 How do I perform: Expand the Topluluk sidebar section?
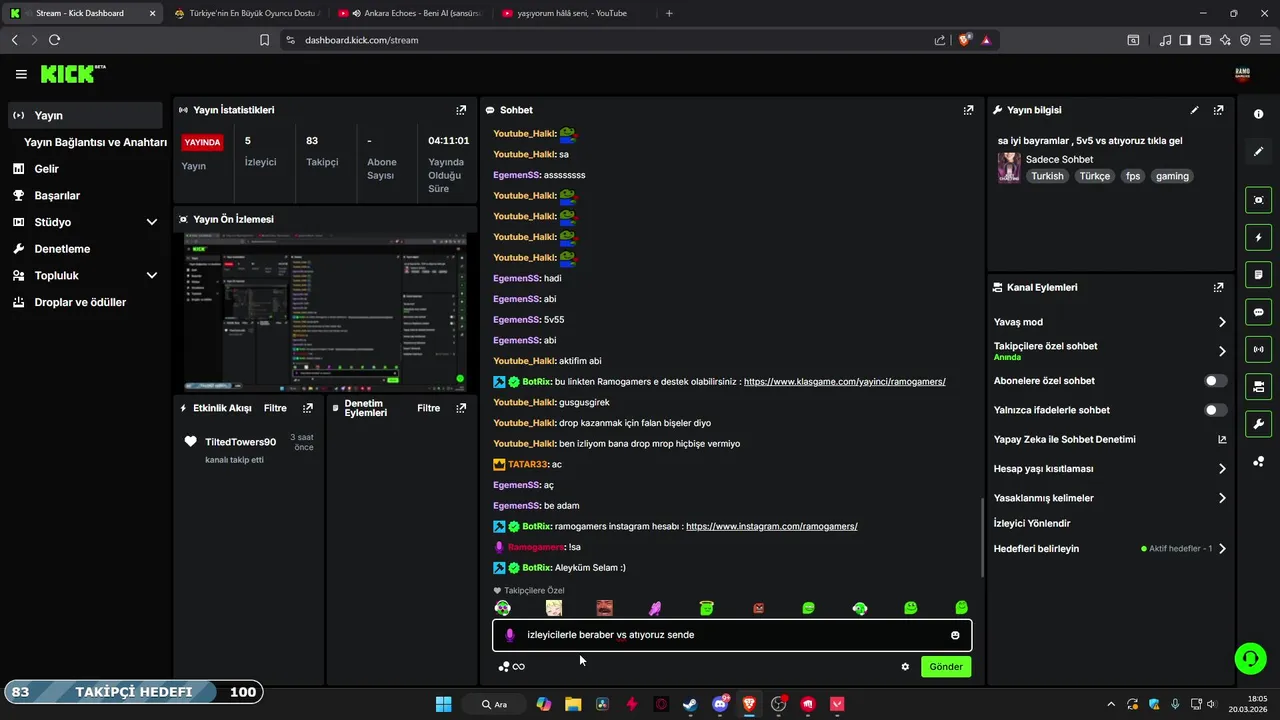click(x=84, y=275)
